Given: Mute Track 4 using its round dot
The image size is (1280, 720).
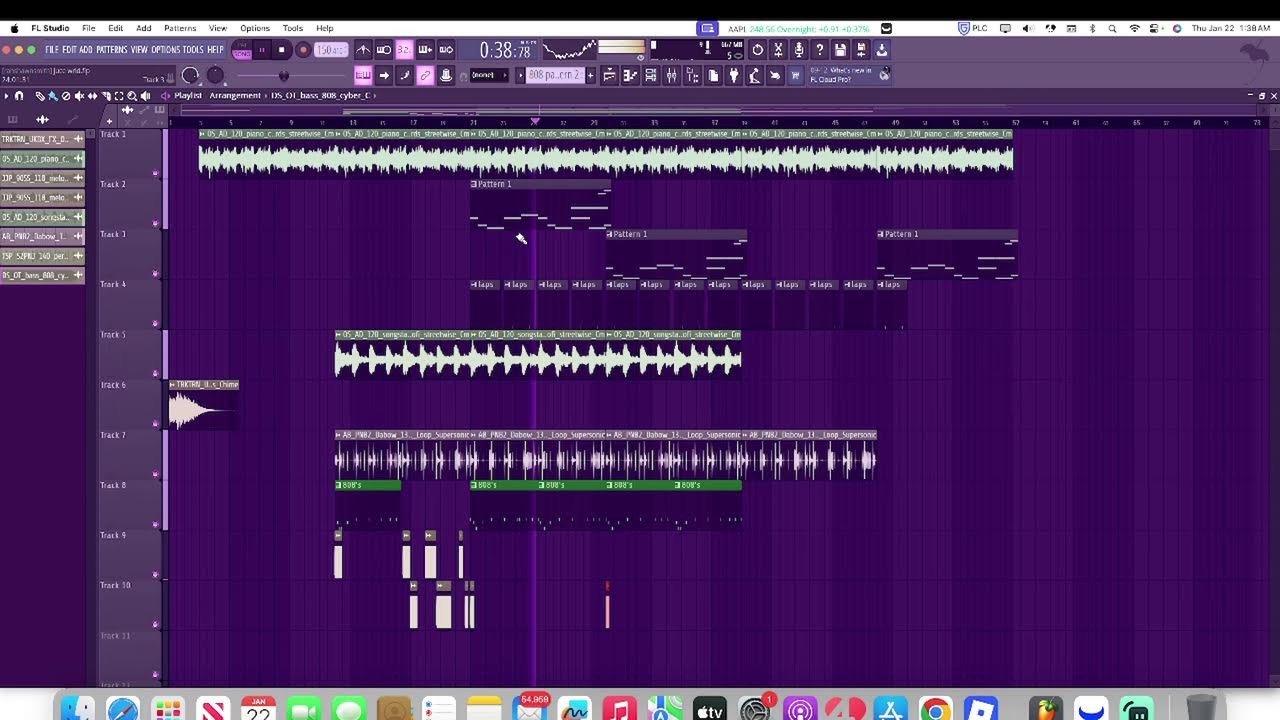Looking at the screenshot, I should pos(155,323).
